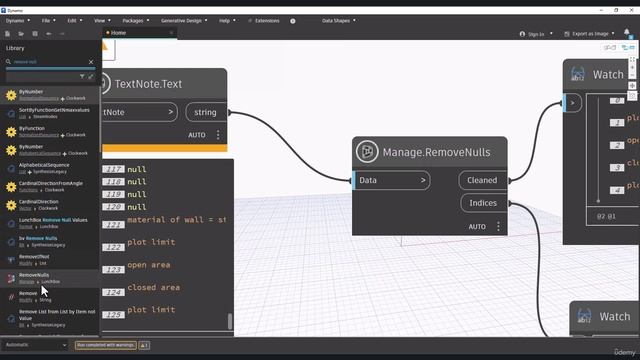Click the Indices output port
640x360 pixels.
(483, 203)
